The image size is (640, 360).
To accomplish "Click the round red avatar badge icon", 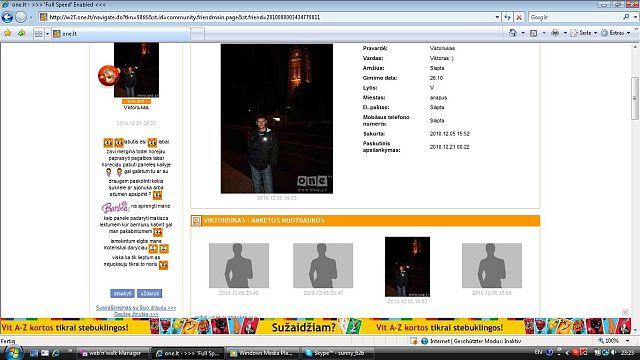I will [108, 76].
